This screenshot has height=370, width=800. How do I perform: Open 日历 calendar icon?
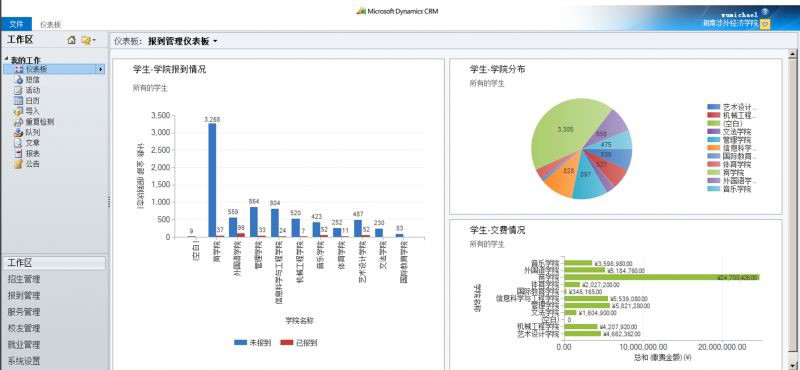[18, 101]
